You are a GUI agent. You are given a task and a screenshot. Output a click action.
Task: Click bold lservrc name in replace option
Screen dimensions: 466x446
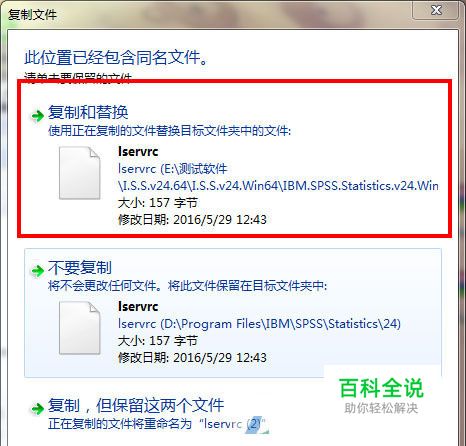[138, 151]
